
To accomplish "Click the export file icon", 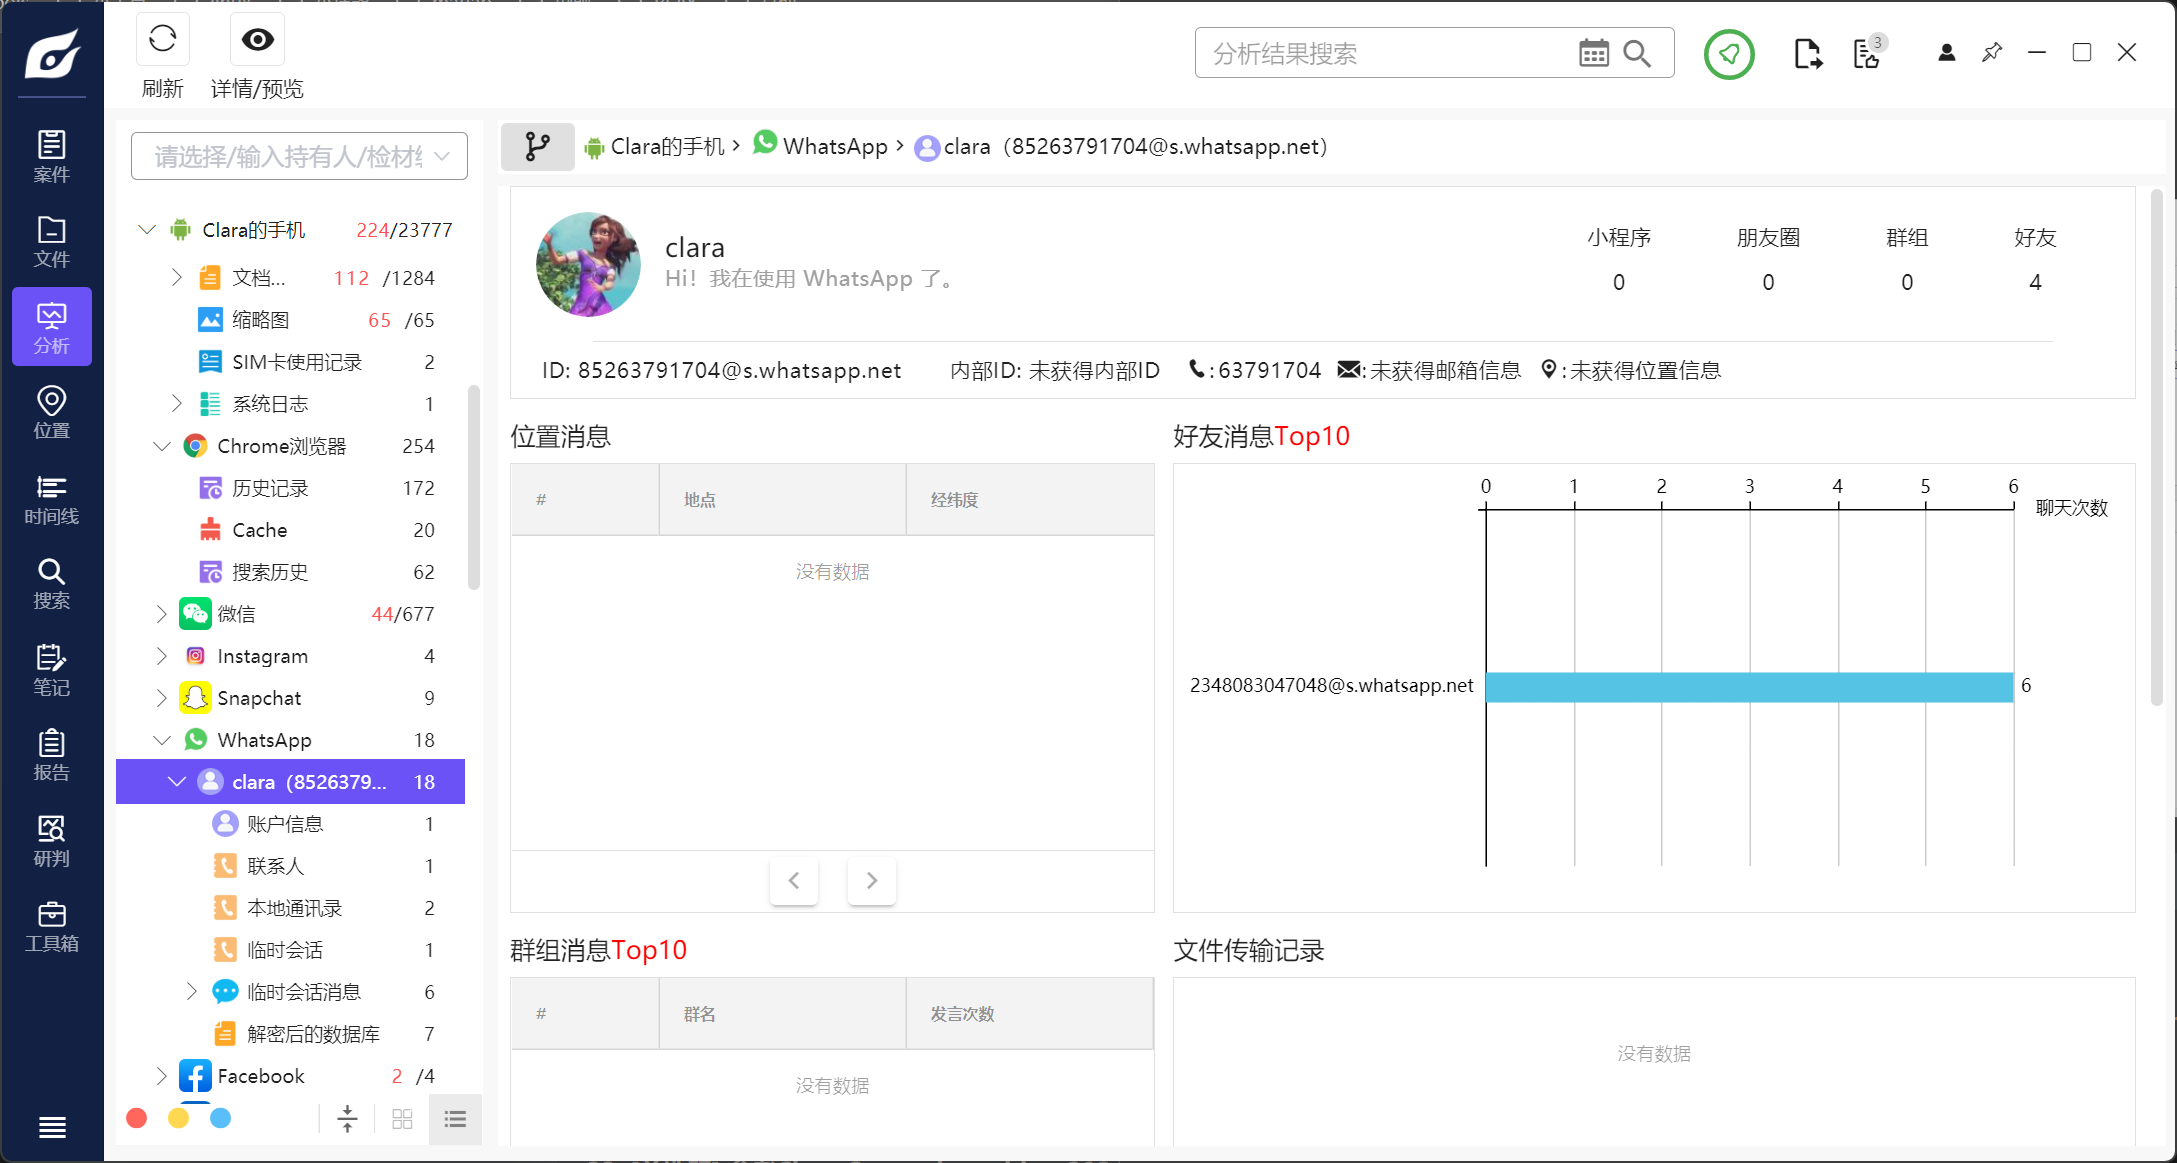I will tap(1807, 53).
